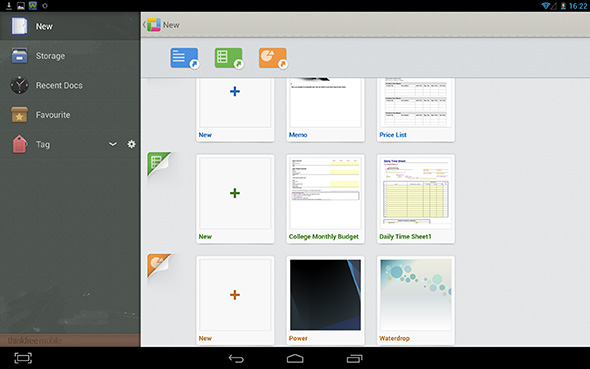
Task: Select New in the sidebar
Action: [70, 26]
